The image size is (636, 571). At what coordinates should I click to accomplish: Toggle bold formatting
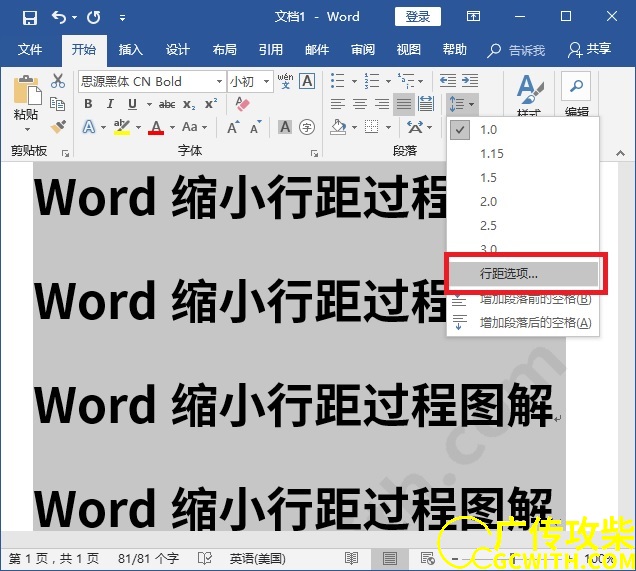(x=88, y=104)
